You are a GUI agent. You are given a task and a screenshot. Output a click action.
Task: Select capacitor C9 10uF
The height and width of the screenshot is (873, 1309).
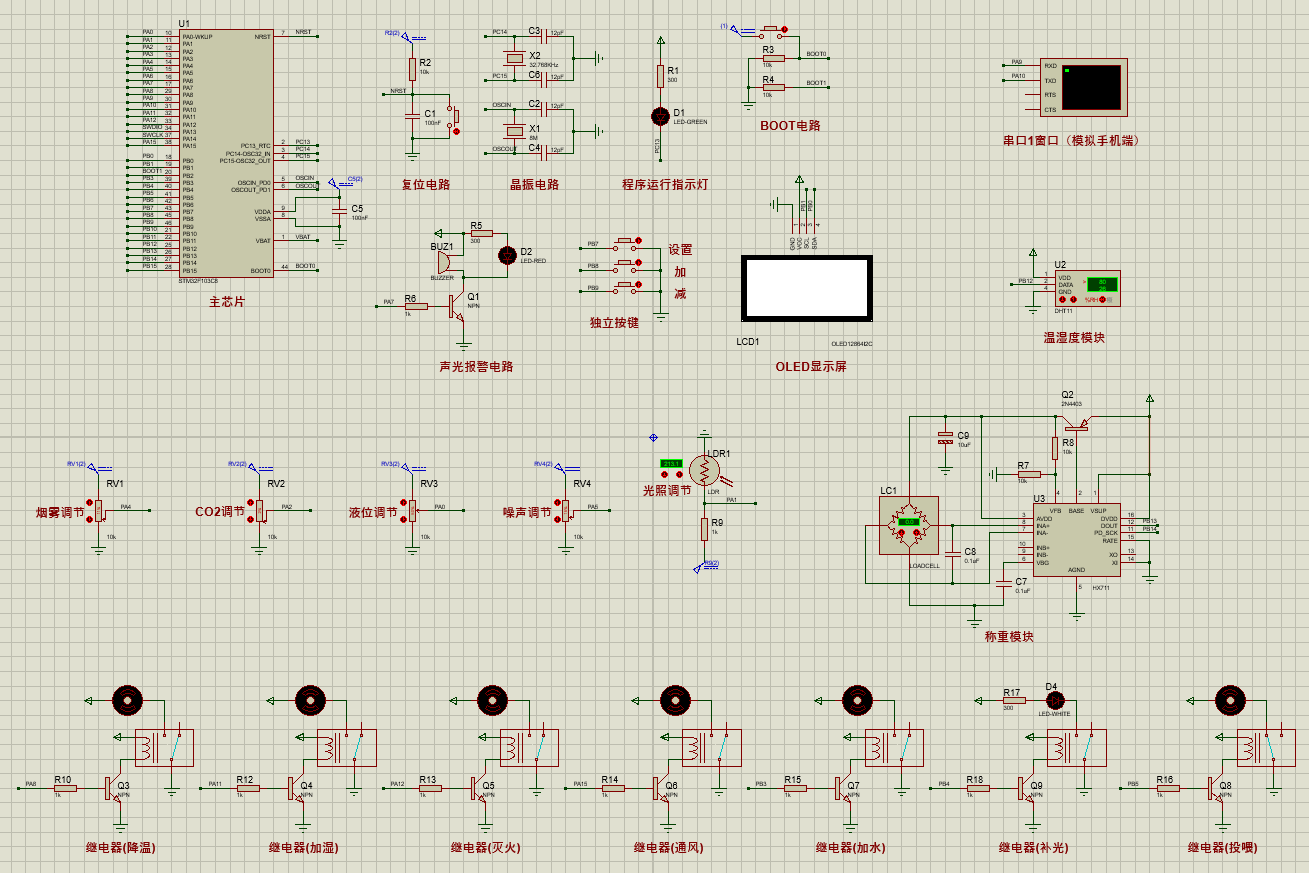[944, 437]
